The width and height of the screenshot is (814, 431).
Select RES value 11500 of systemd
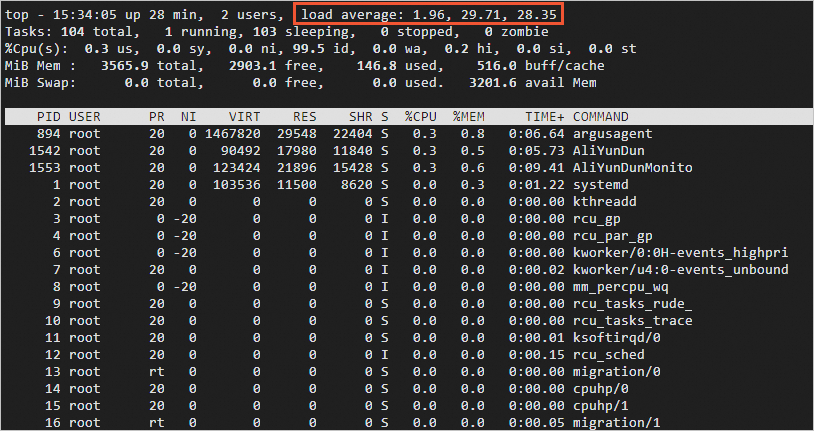pos(296,185)
